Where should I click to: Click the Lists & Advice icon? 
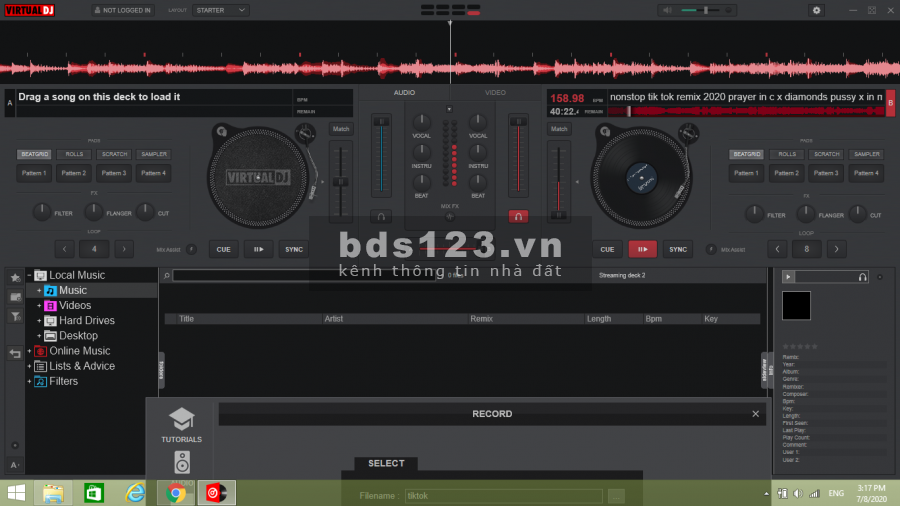40,366
